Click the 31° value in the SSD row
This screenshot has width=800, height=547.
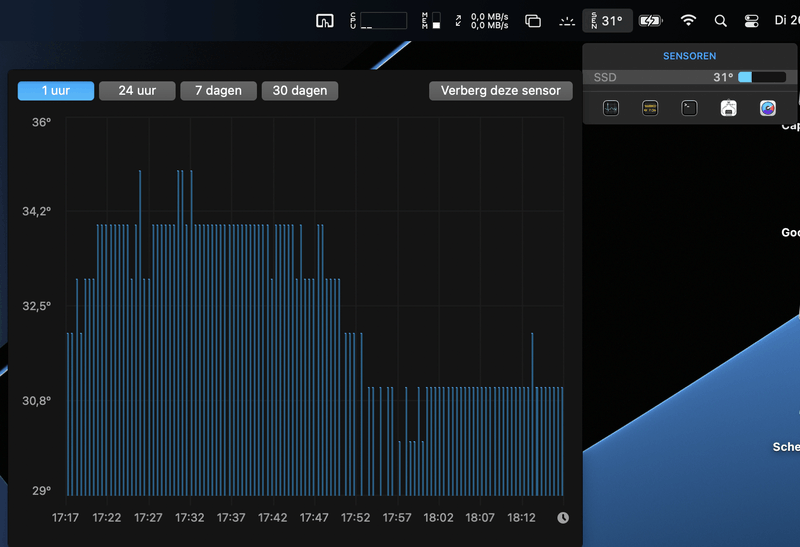[x=723, y=78]
